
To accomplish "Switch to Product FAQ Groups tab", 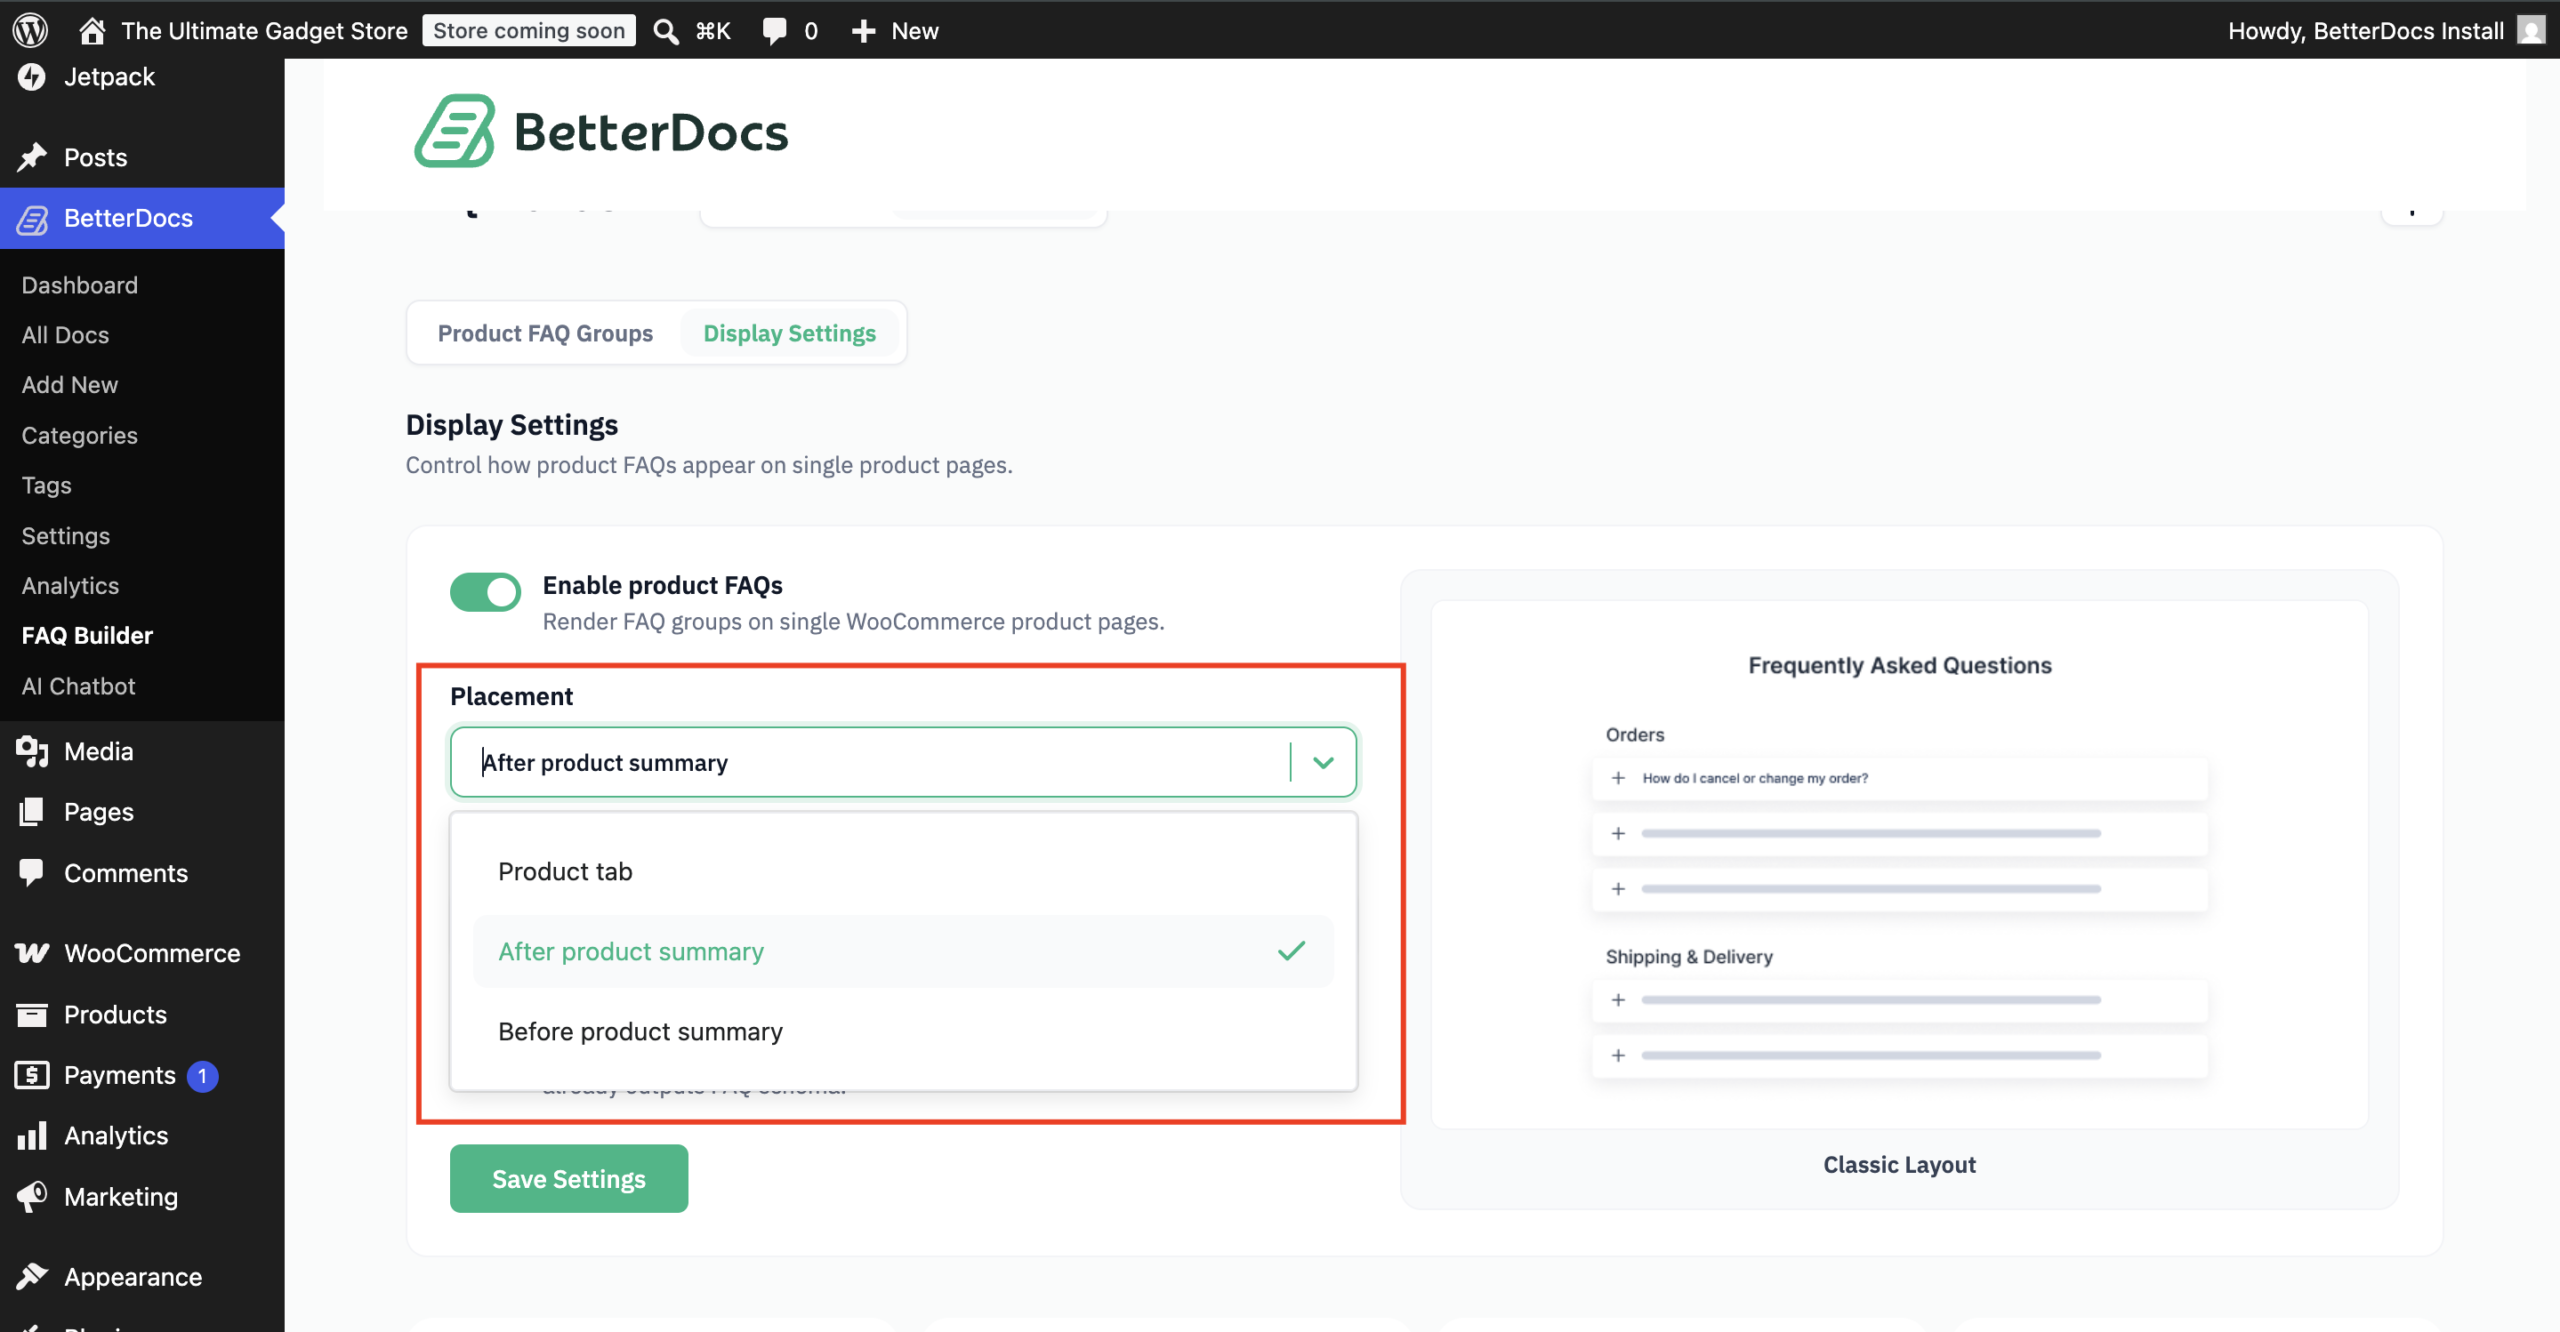I will pyautogui.click(x=545, y=333).
